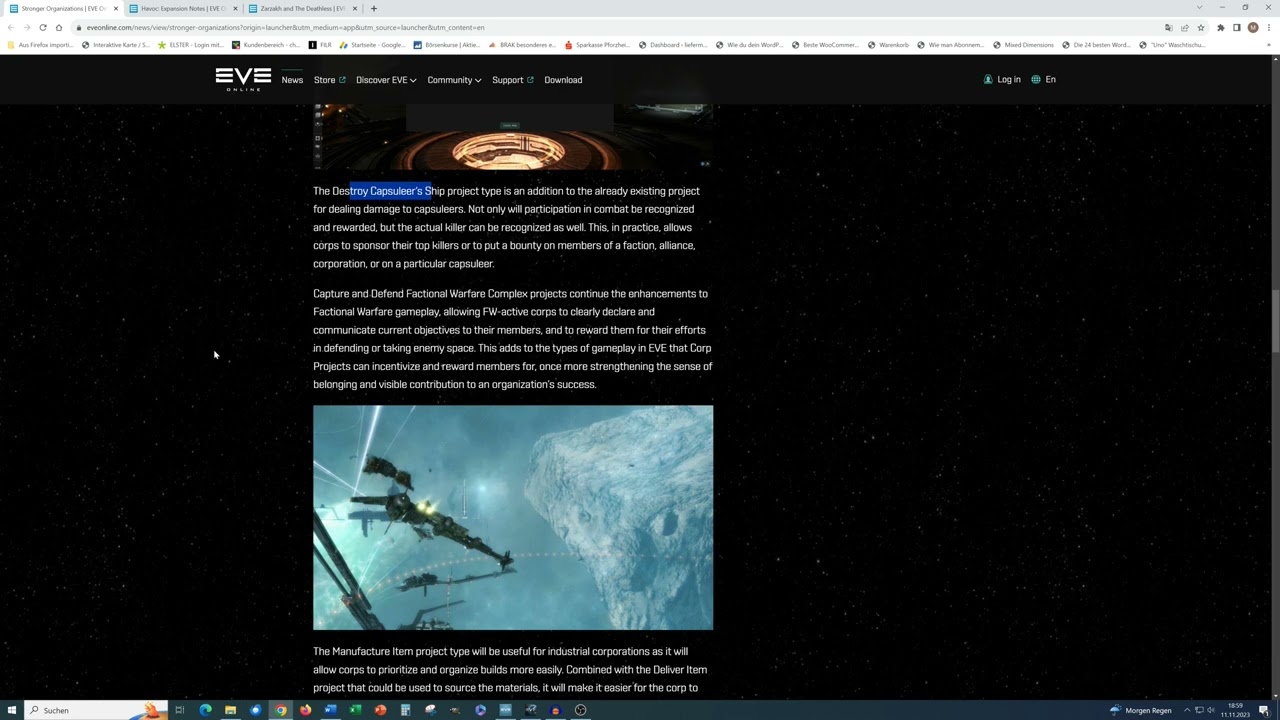Image resolution: width=1280 pixels, height=720 pixels.
Task: Open PowerPoint from the taskbar
Action: pos(380,710)
